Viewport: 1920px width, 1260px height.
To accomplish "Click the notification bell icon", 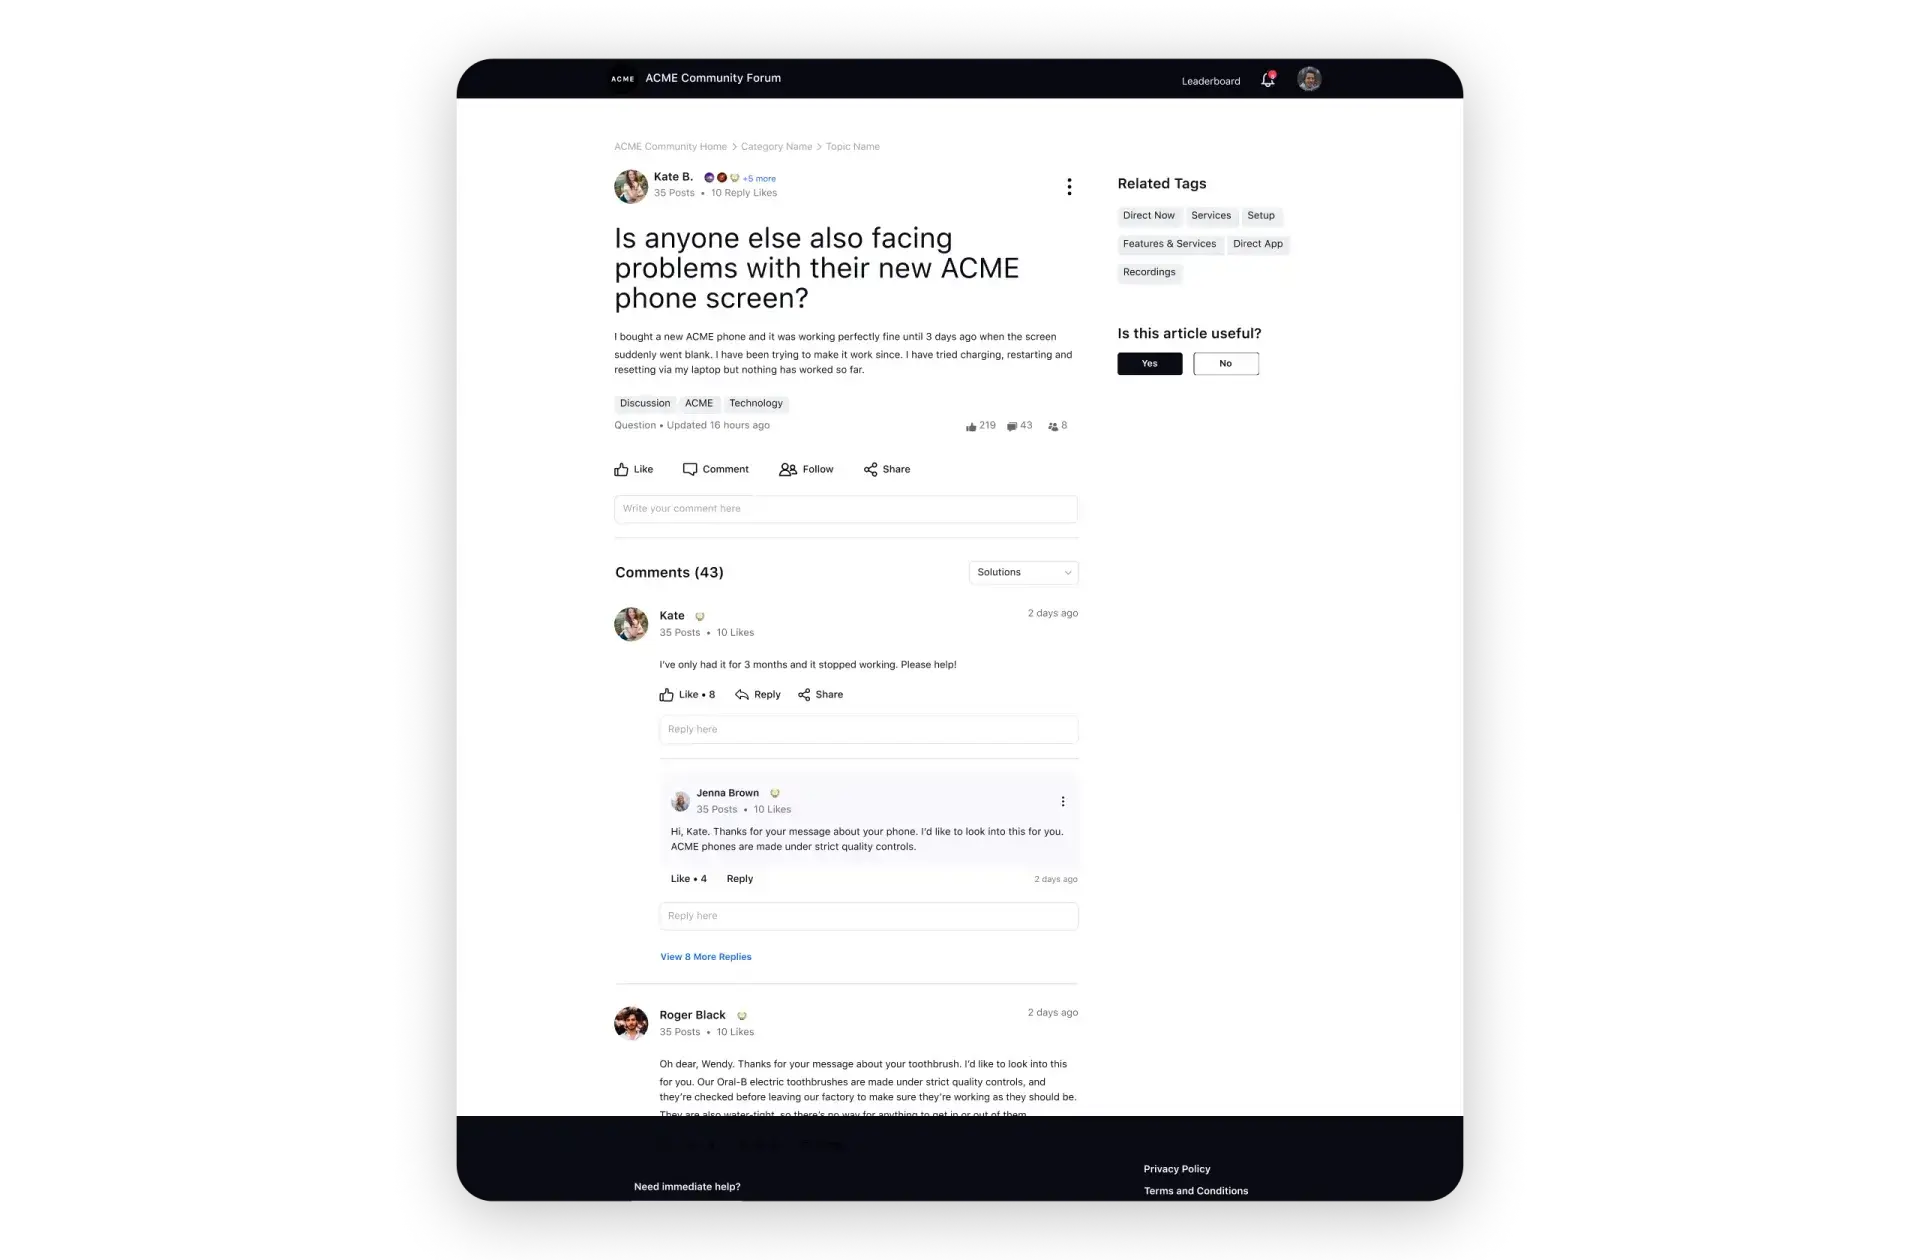I will point(1268,79).
